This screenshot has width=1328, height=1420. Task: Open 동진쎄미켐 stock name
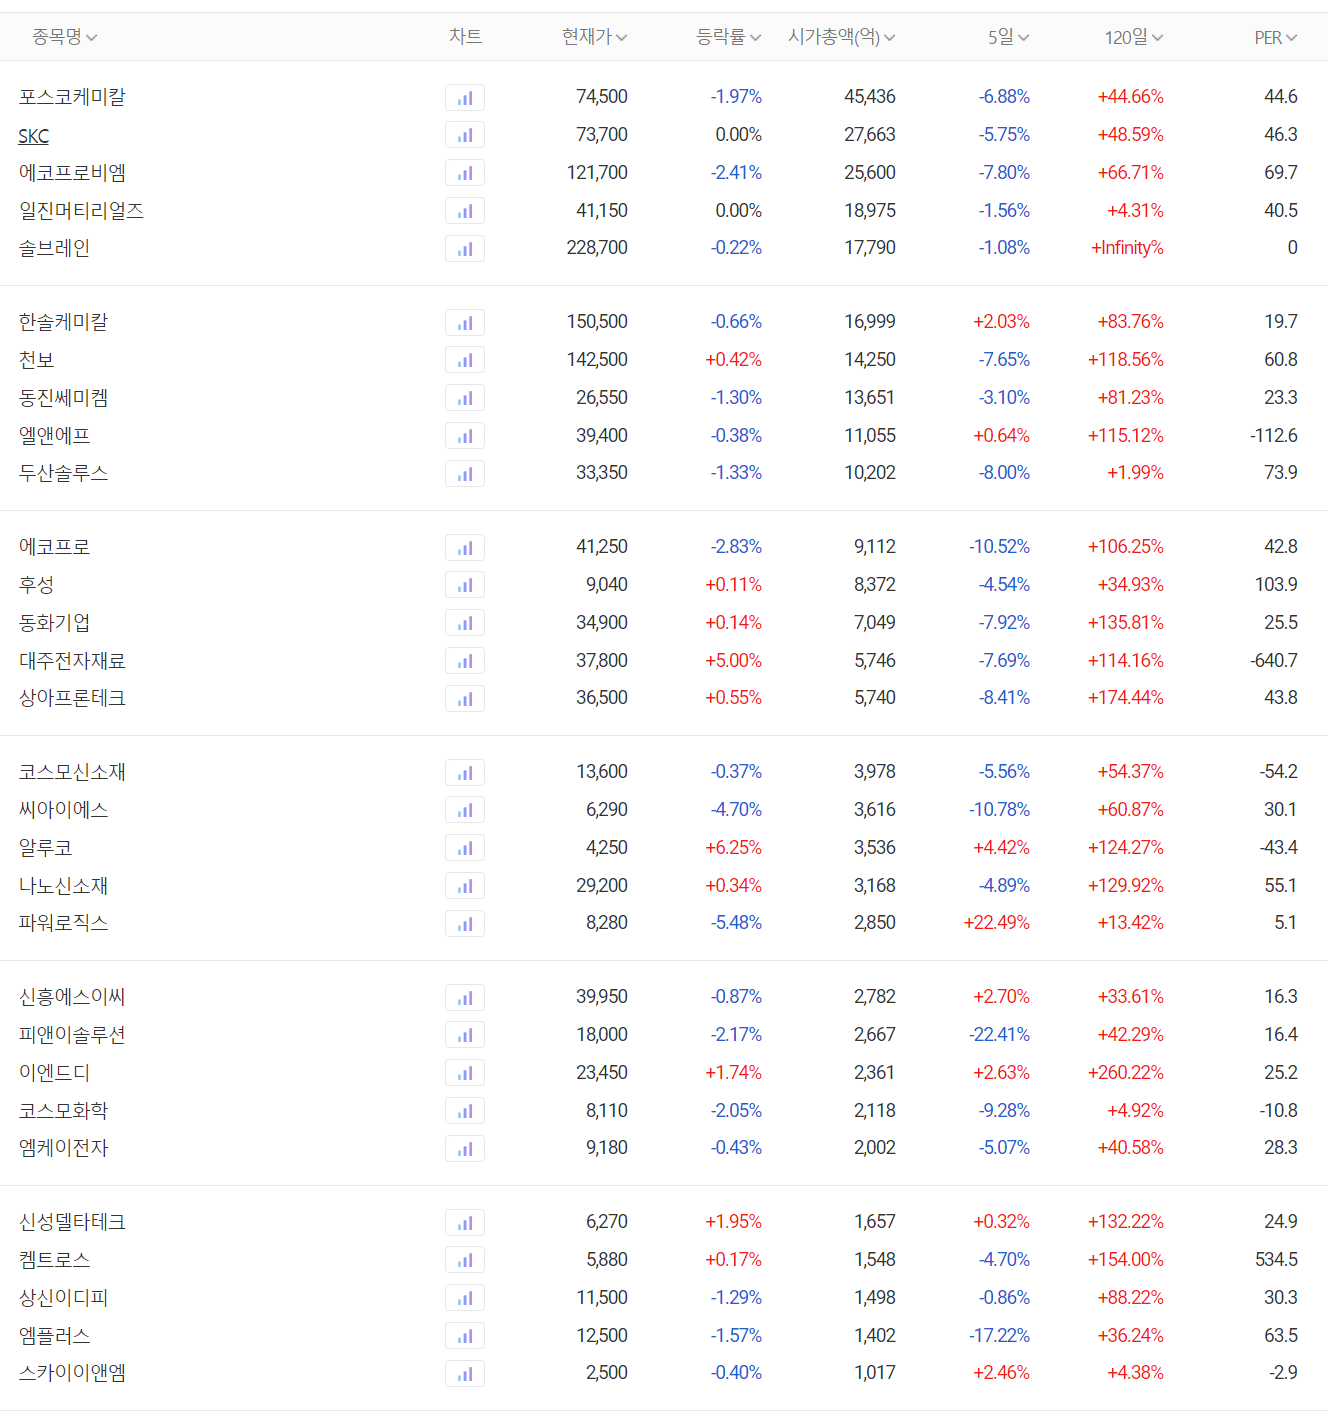click(x=63, y=398)
